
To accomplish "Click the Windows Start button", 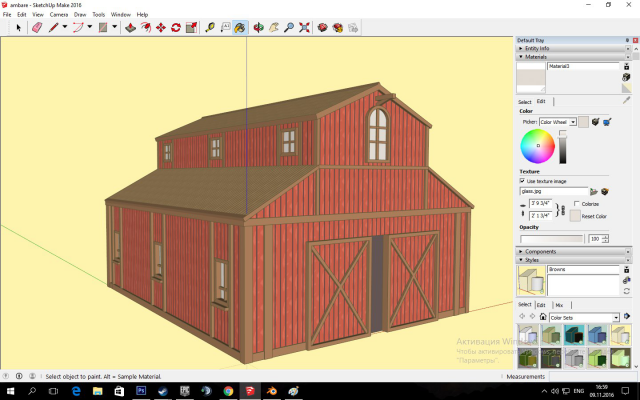I will [10, 391].
